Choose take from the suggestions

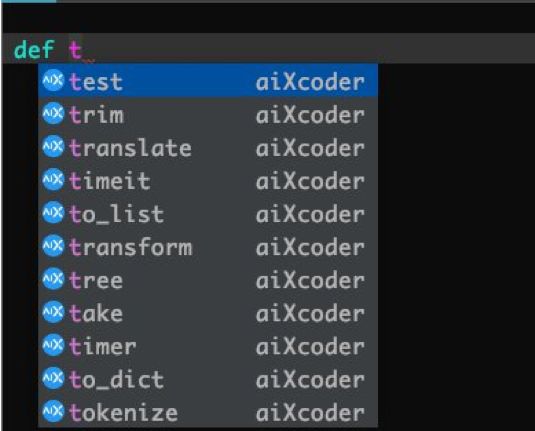coord(208,313)
